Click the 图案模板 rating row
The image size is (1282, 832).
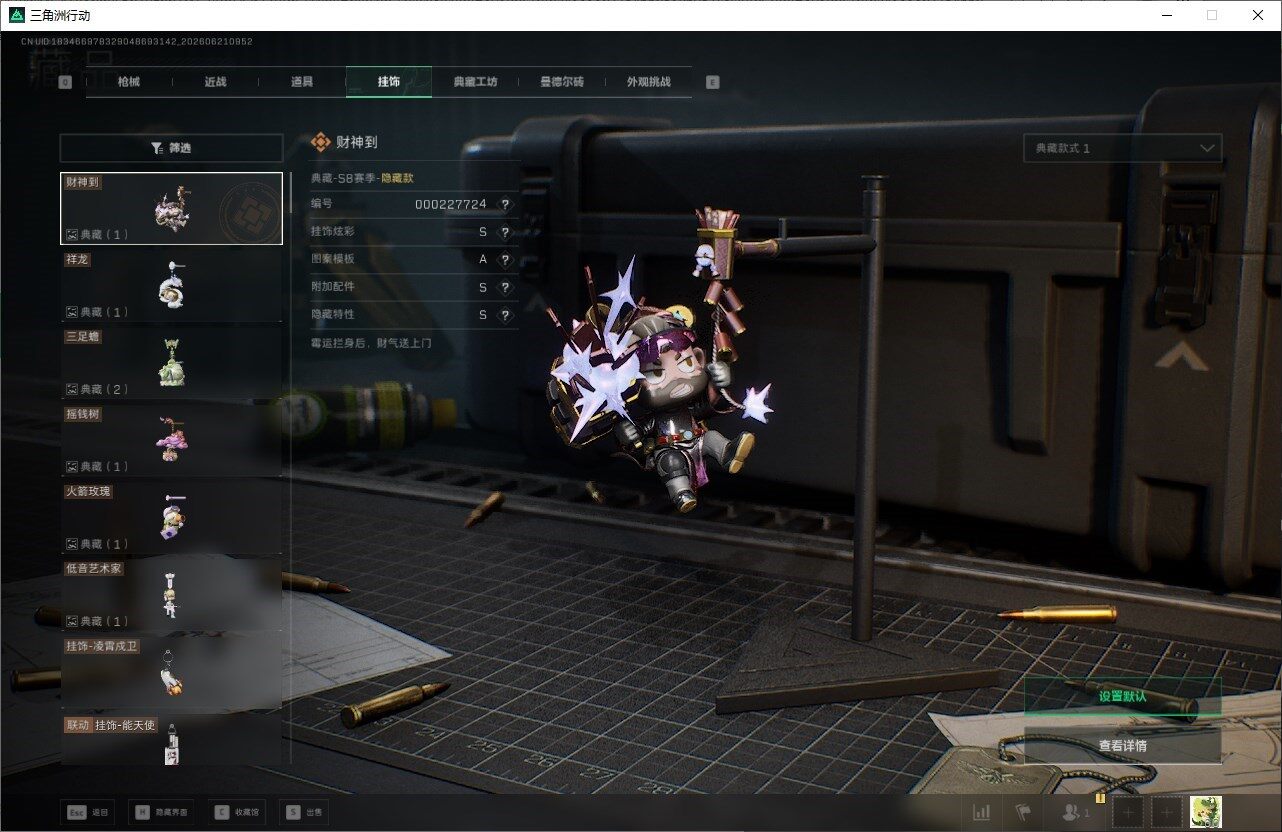pyautogui.click(x=415, y=259)
